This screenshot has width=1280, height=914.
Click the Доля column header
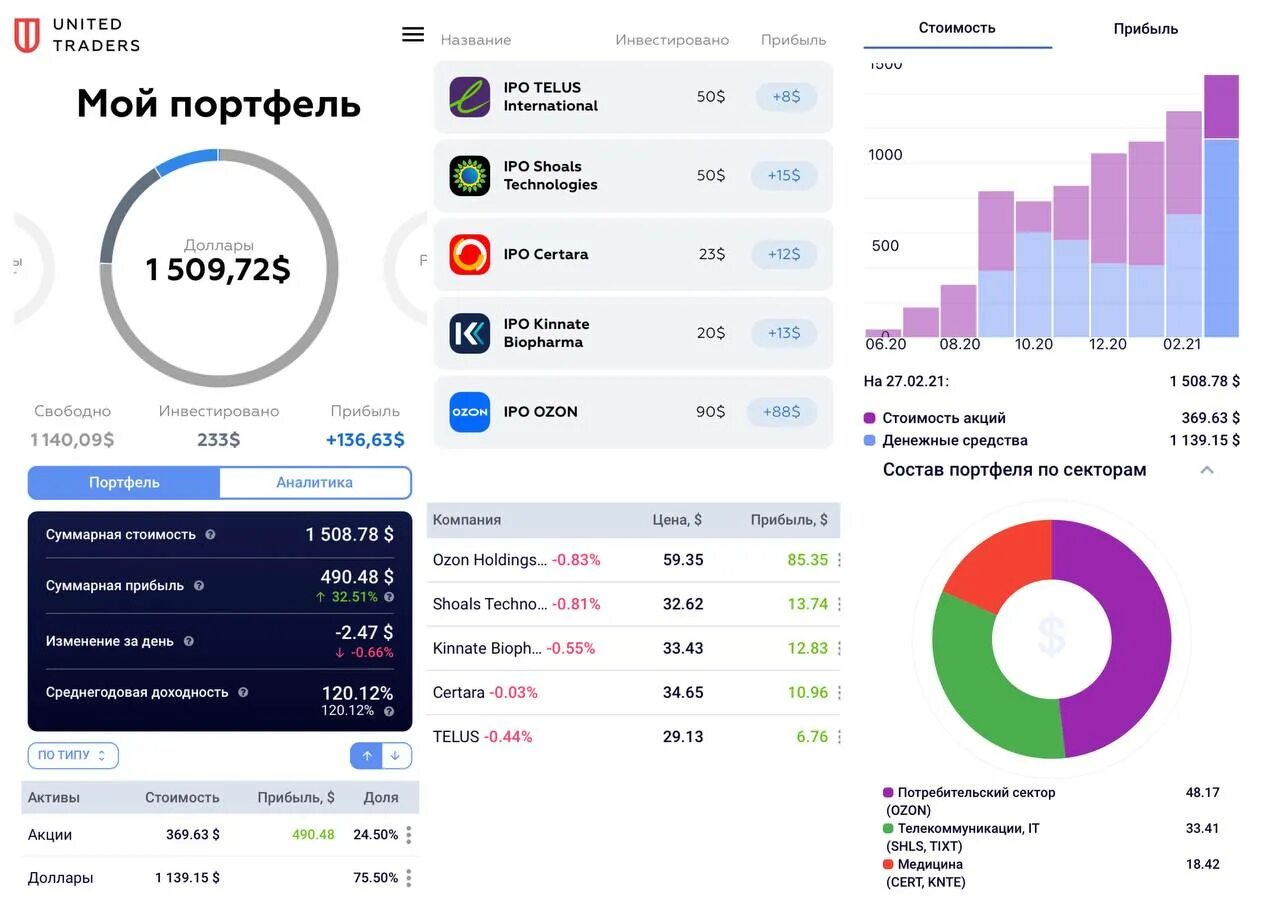[x=381, y=798]
